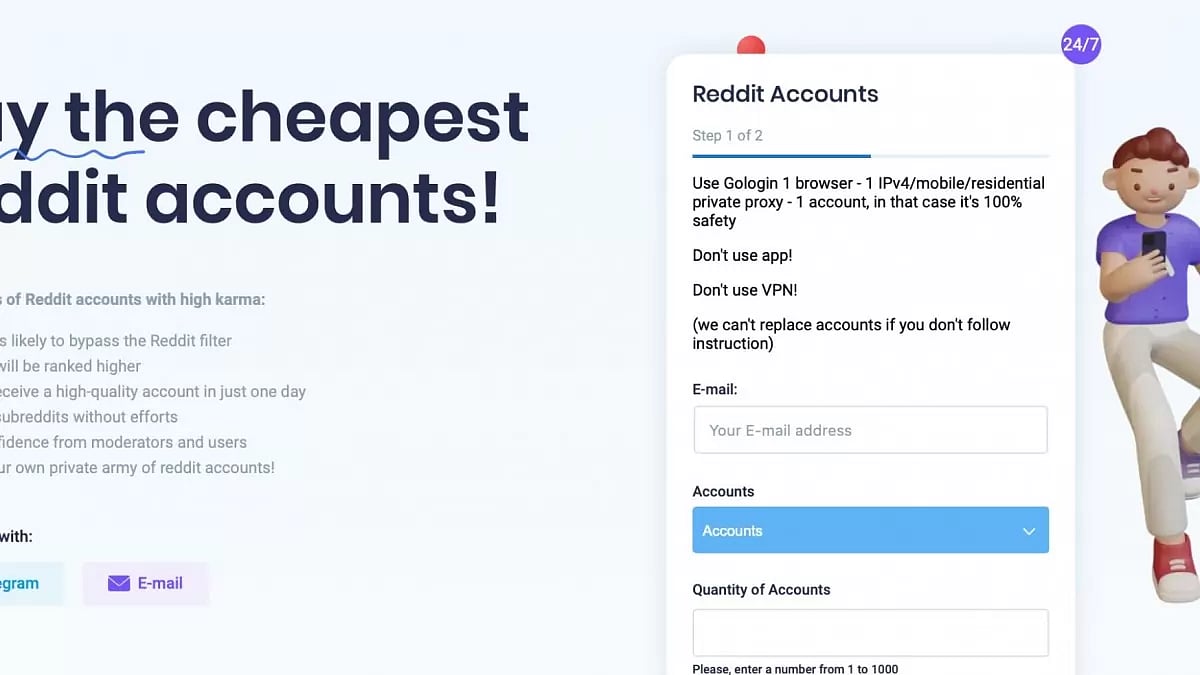Click the Quantity of Accounts input box

tap(870, 632)
